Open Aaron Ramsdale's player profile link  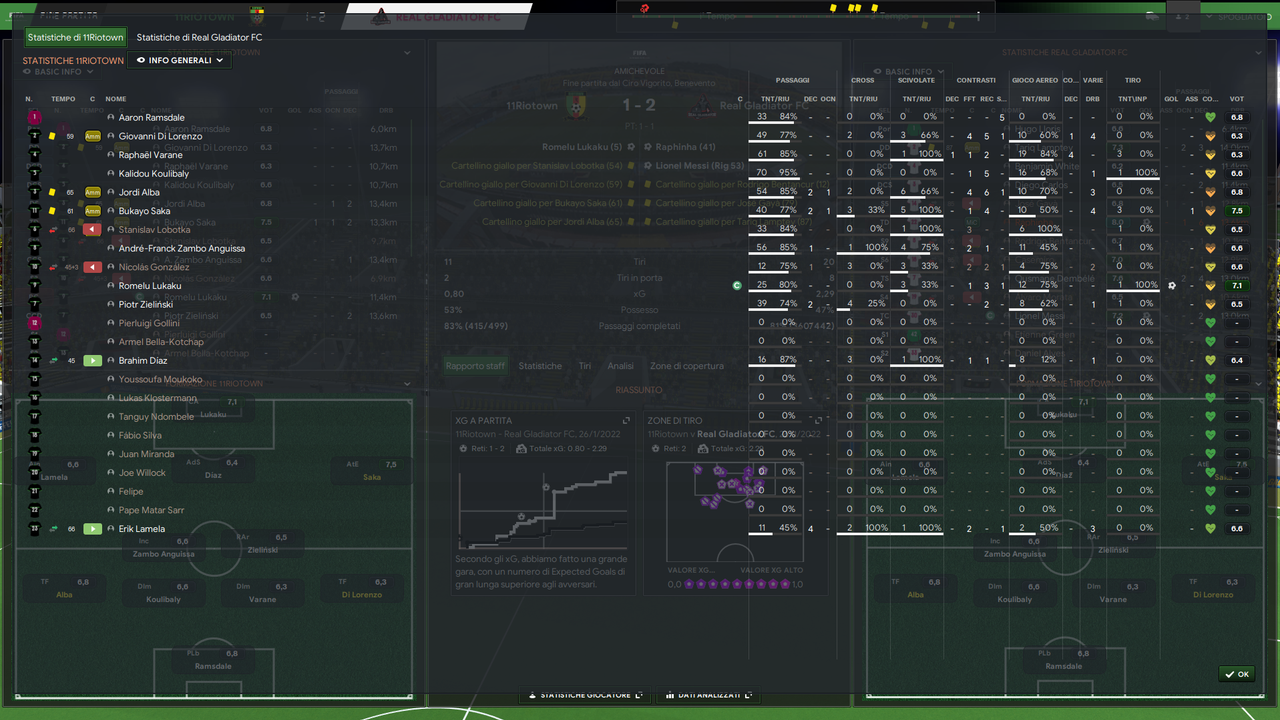[152, 117]
